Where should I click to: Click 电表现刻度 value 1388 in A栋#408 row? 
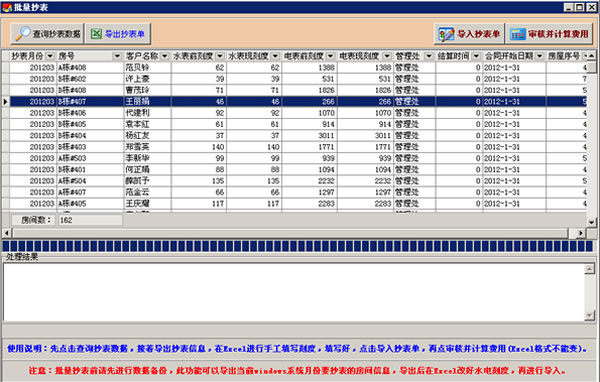[x=383, y=68]
